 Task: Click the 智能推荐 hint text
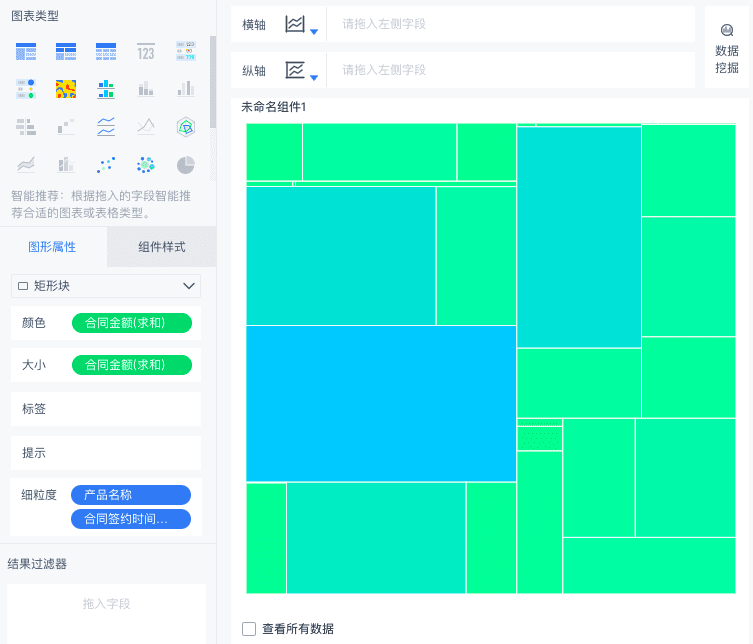101,204
